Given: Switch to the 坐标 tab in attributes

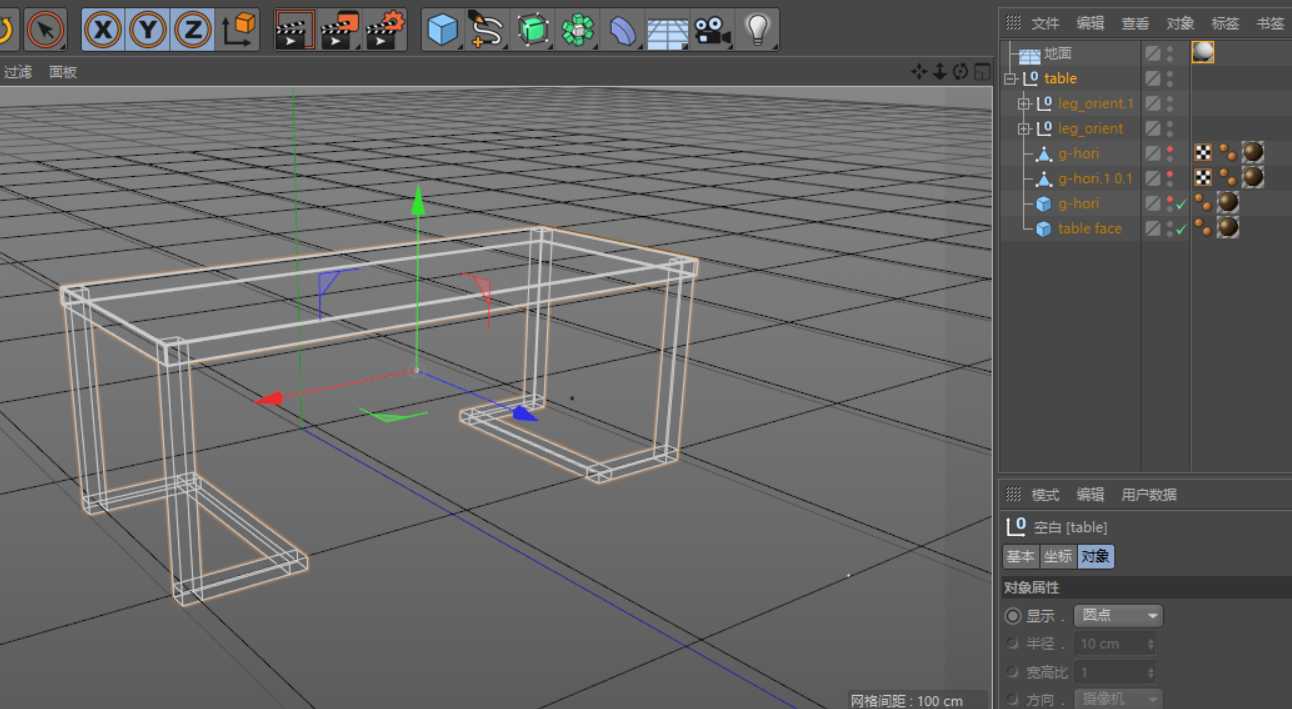Looking at the screenshot, I should [x=1057, y=556].
